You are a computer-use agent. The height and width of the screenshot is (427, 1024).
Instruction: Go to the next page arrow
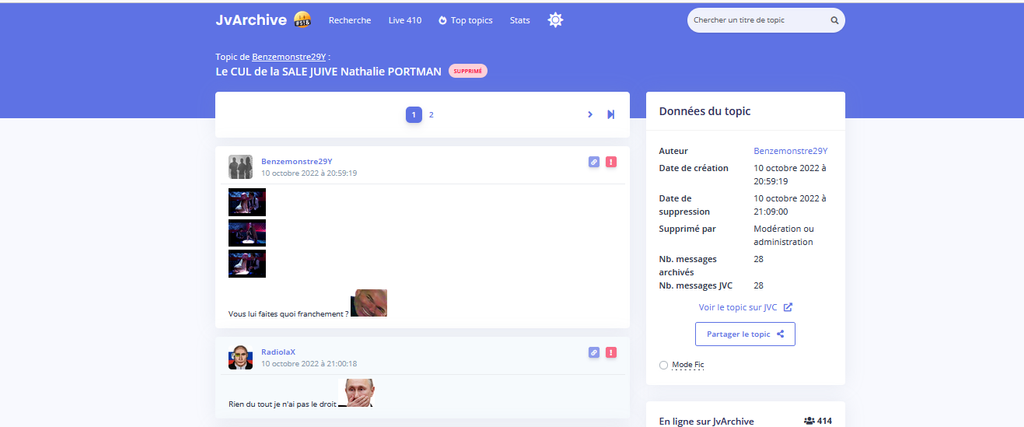coord(590,115)
